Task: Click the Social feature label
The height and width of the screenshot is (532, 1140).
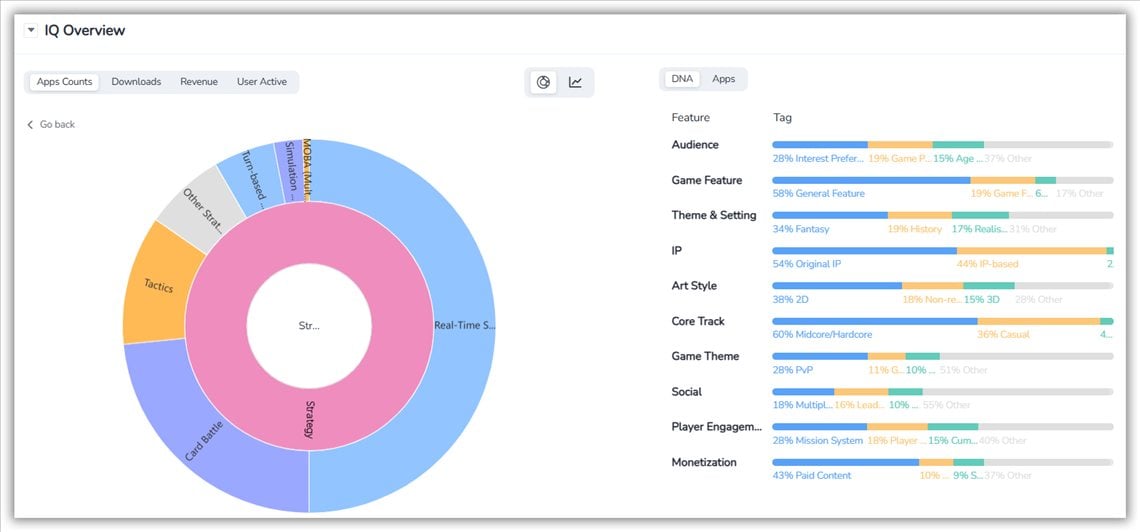Action: (x=687, y=392)
